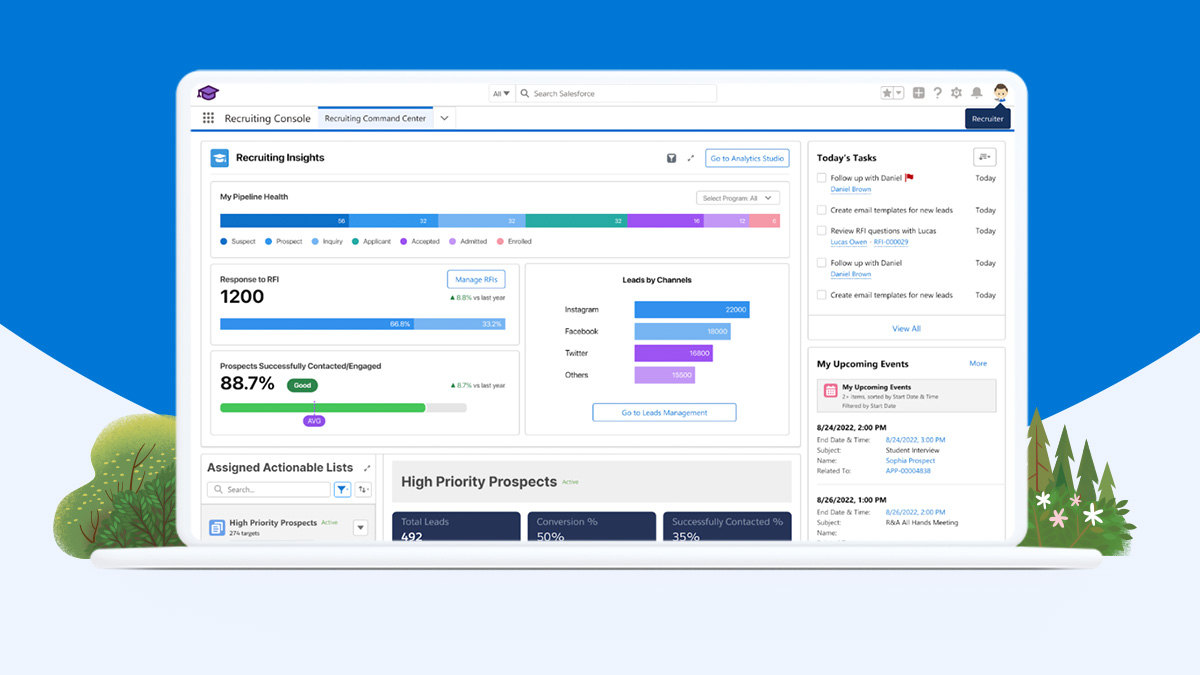The width and height of the screenshot is (1200, 675).
Task: Click Go to Analytics Studio
Action: point(745,158)
